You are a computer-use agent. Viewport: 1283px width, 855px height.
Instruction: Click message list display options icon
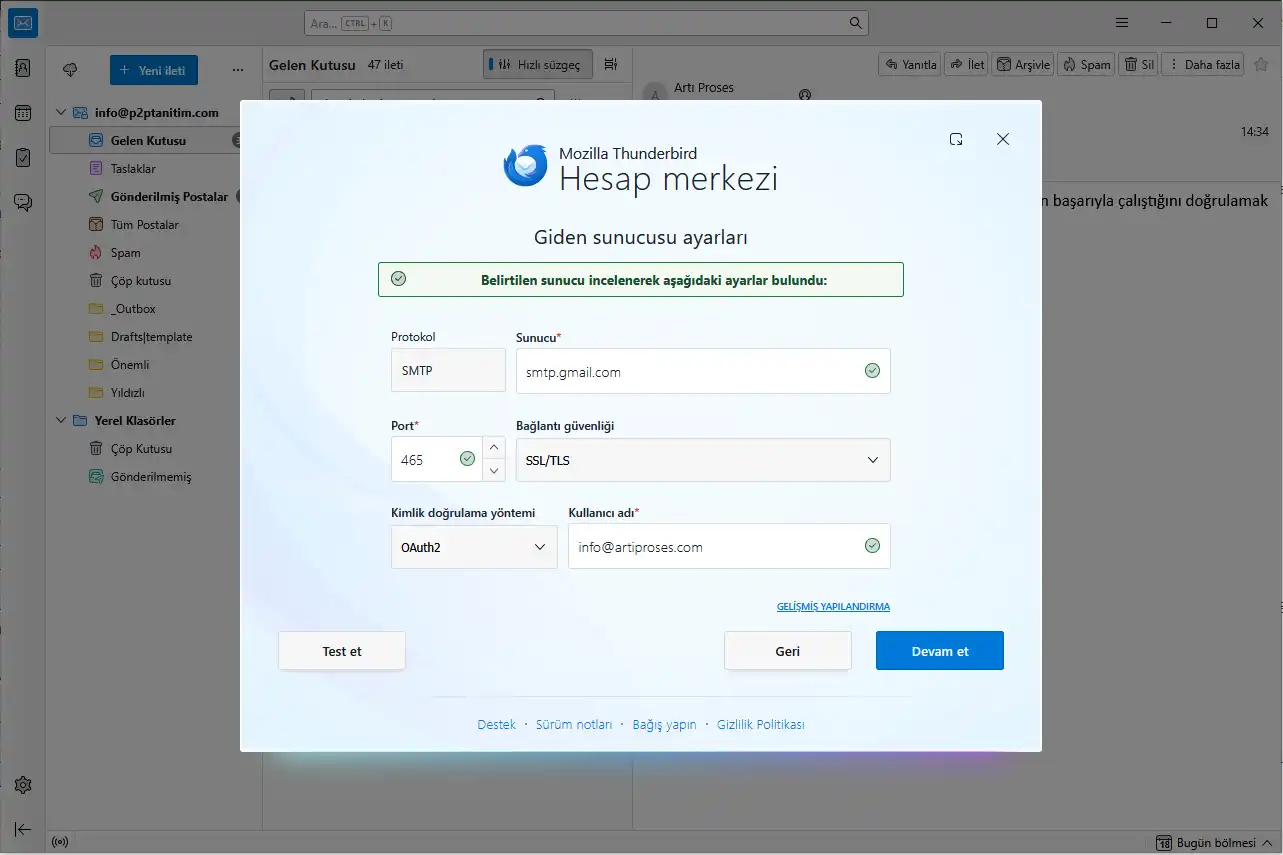611,64
